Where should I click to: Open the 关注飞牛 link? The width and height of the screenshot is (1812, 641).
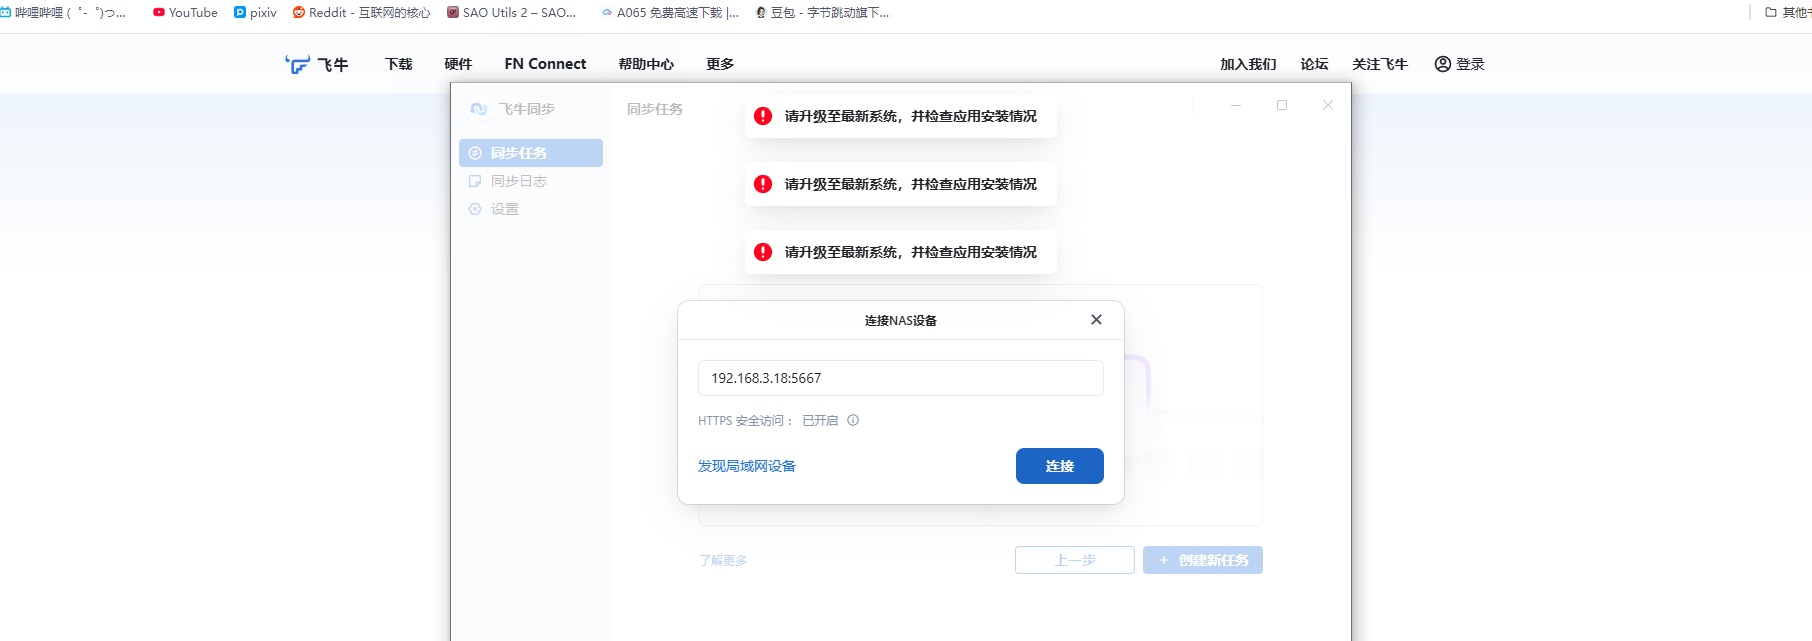point(1380,64)
